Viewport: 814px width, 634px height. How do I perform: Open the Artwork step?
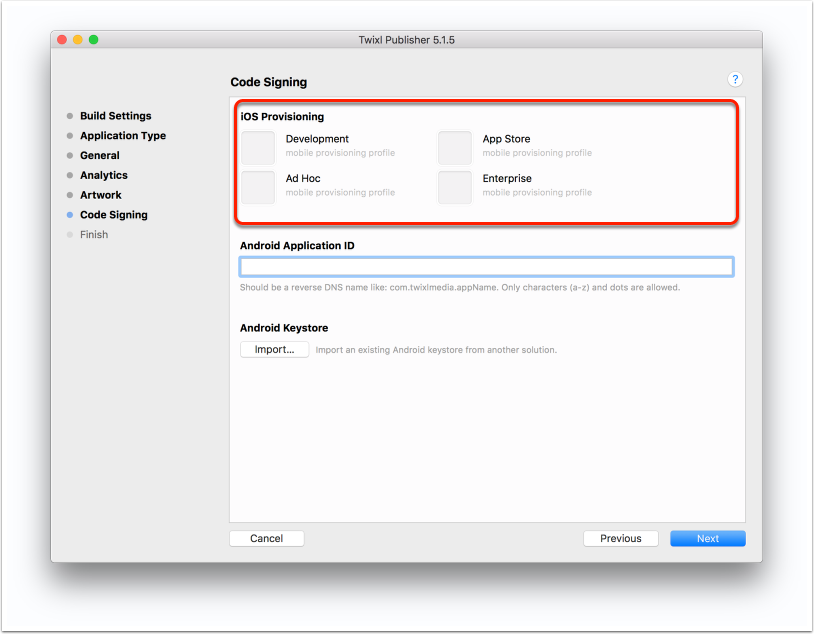click(100, 195)
